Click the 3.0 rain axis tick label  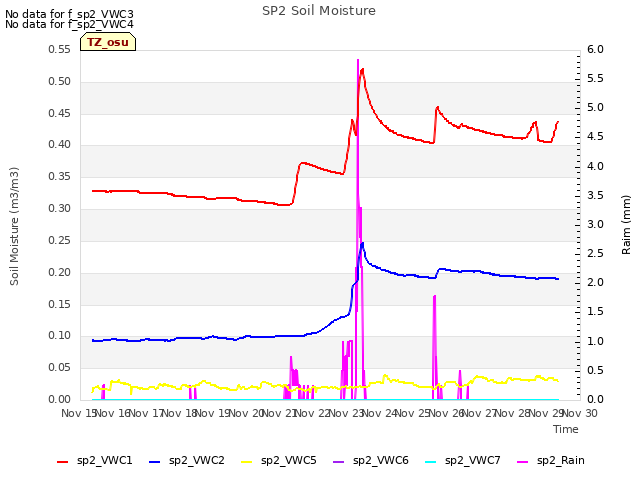pos(595,224)
